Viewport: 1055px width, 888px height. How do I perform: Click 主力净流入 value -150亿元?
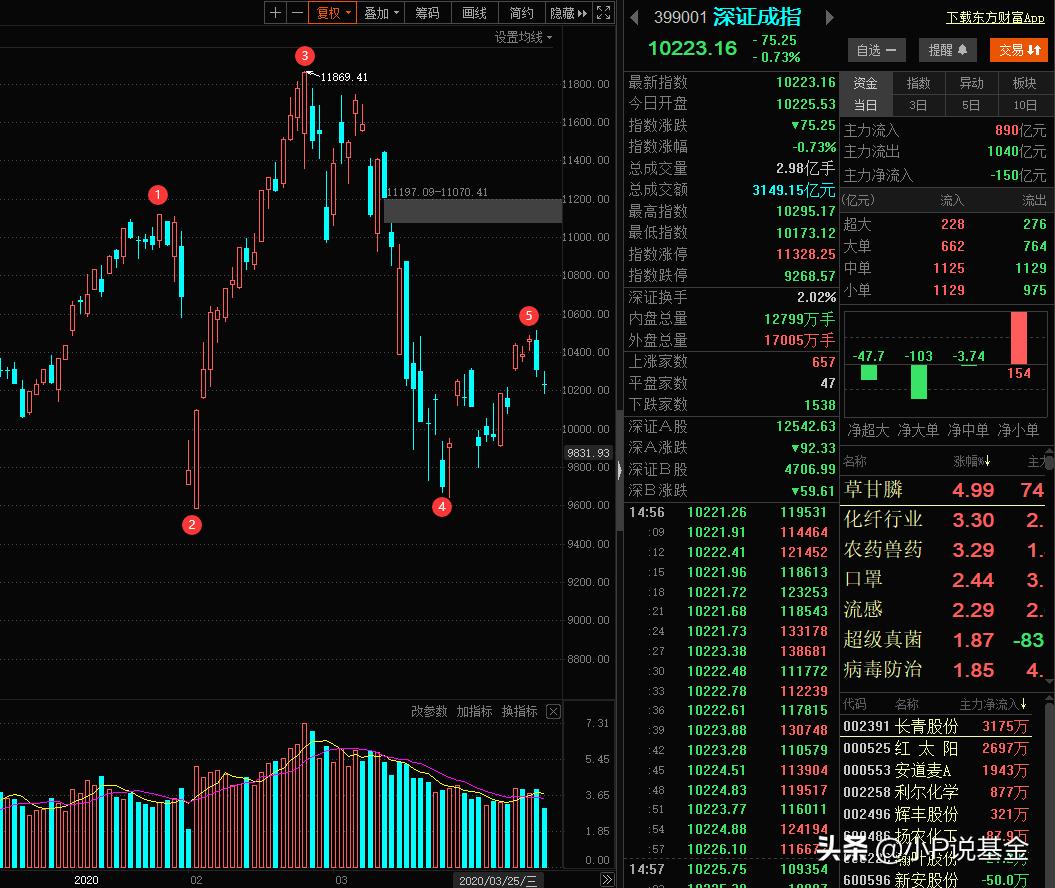pyautogui.click(x=1018, y=175)
